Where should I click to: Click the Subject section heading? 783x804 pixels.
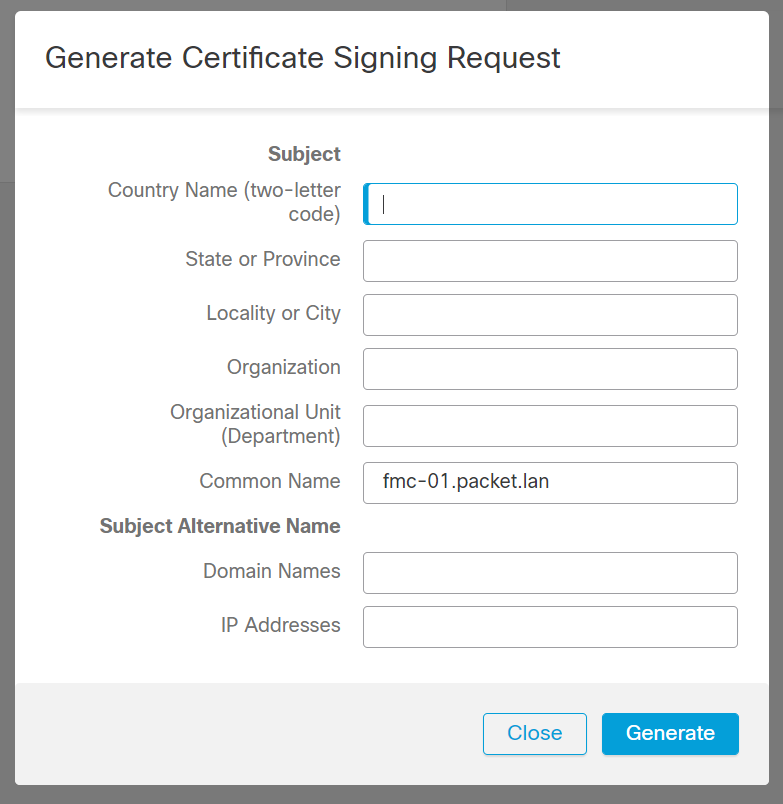click(x=304, y=154)
